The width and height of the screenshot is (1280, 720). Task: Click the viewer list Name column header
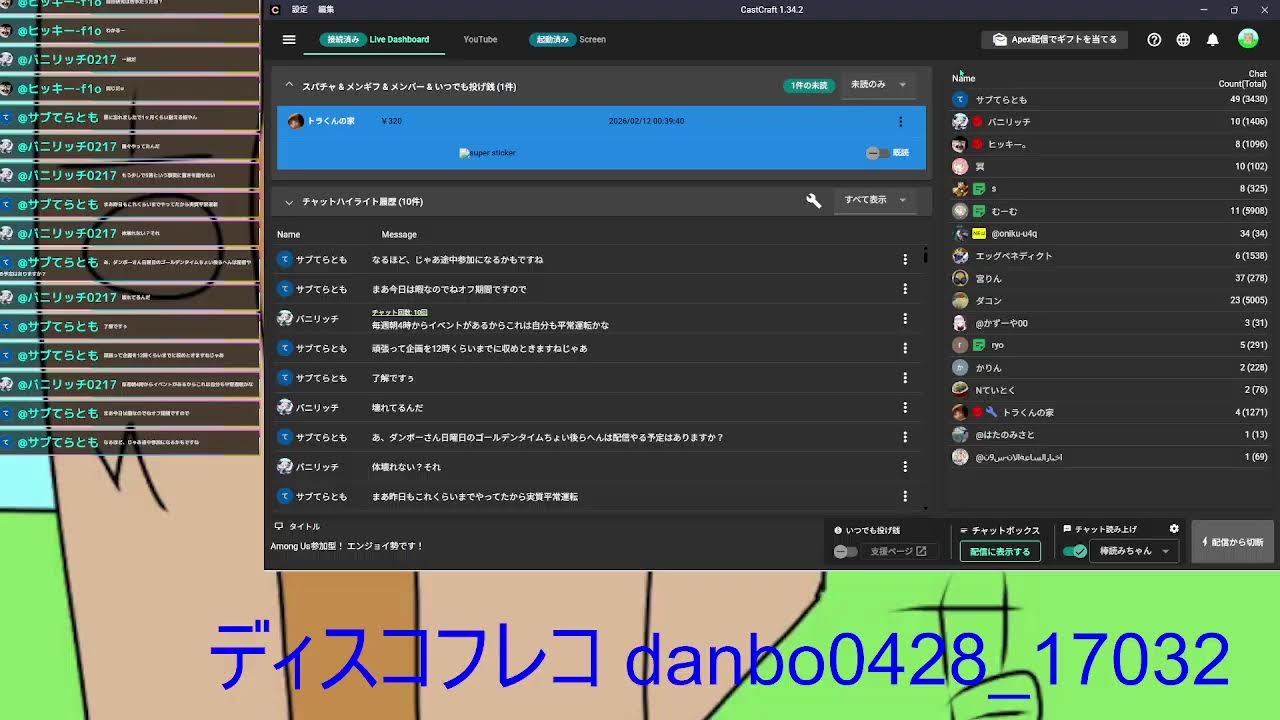tap(964, 78)
